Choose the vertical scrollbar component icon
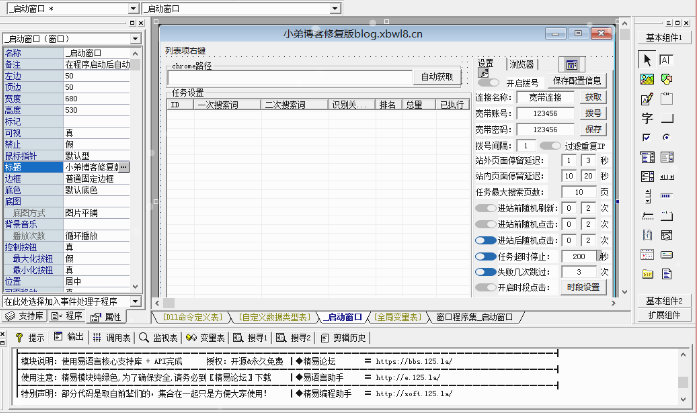 pyautogui.click(x=647, y=196)
